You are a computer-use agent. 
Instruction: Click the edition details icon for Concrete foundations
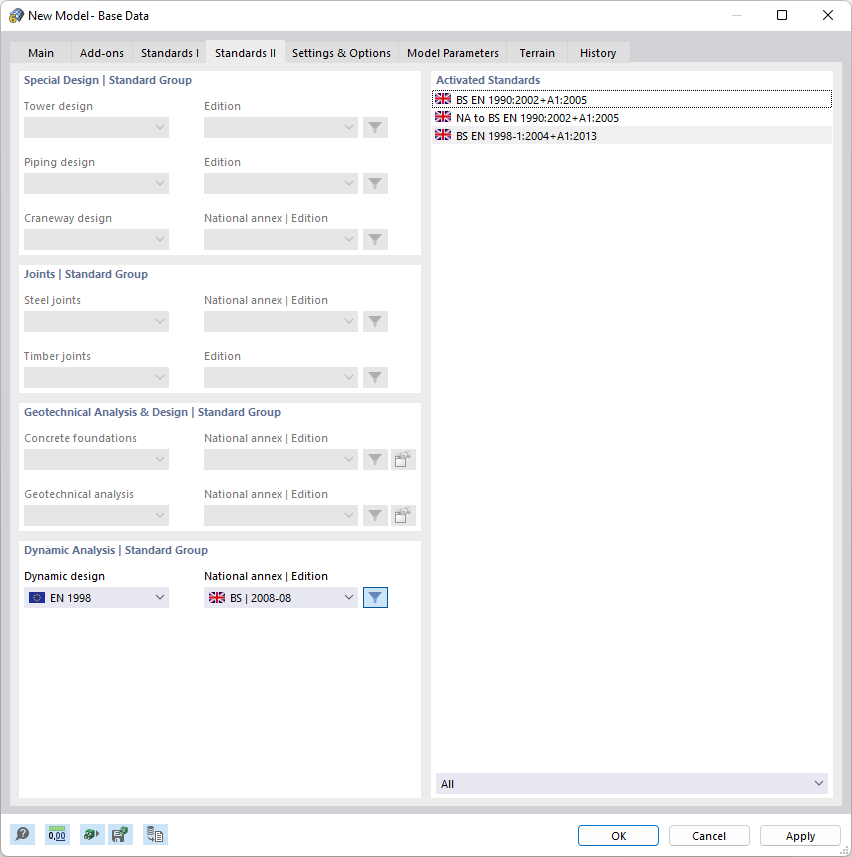[403, 459]
